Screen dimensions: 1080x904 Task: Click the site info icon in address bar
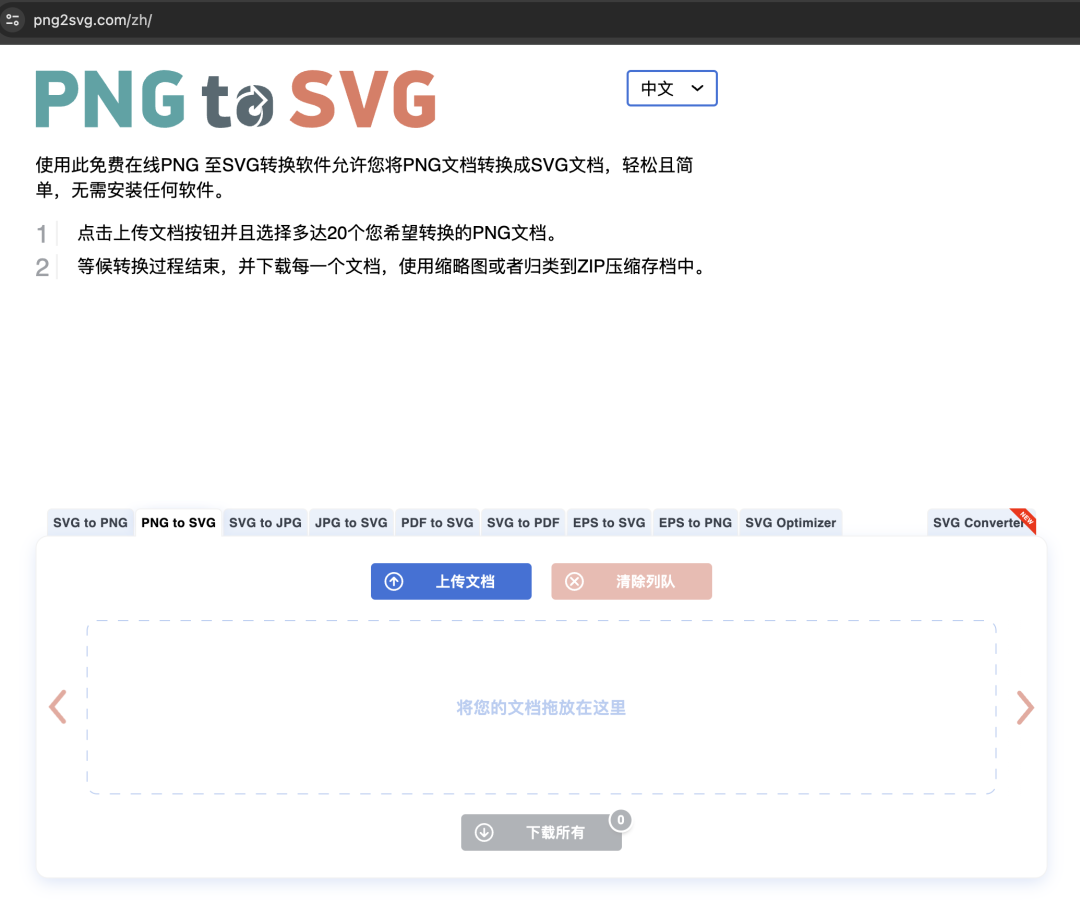pyautogui.click(x=12, y=20)
